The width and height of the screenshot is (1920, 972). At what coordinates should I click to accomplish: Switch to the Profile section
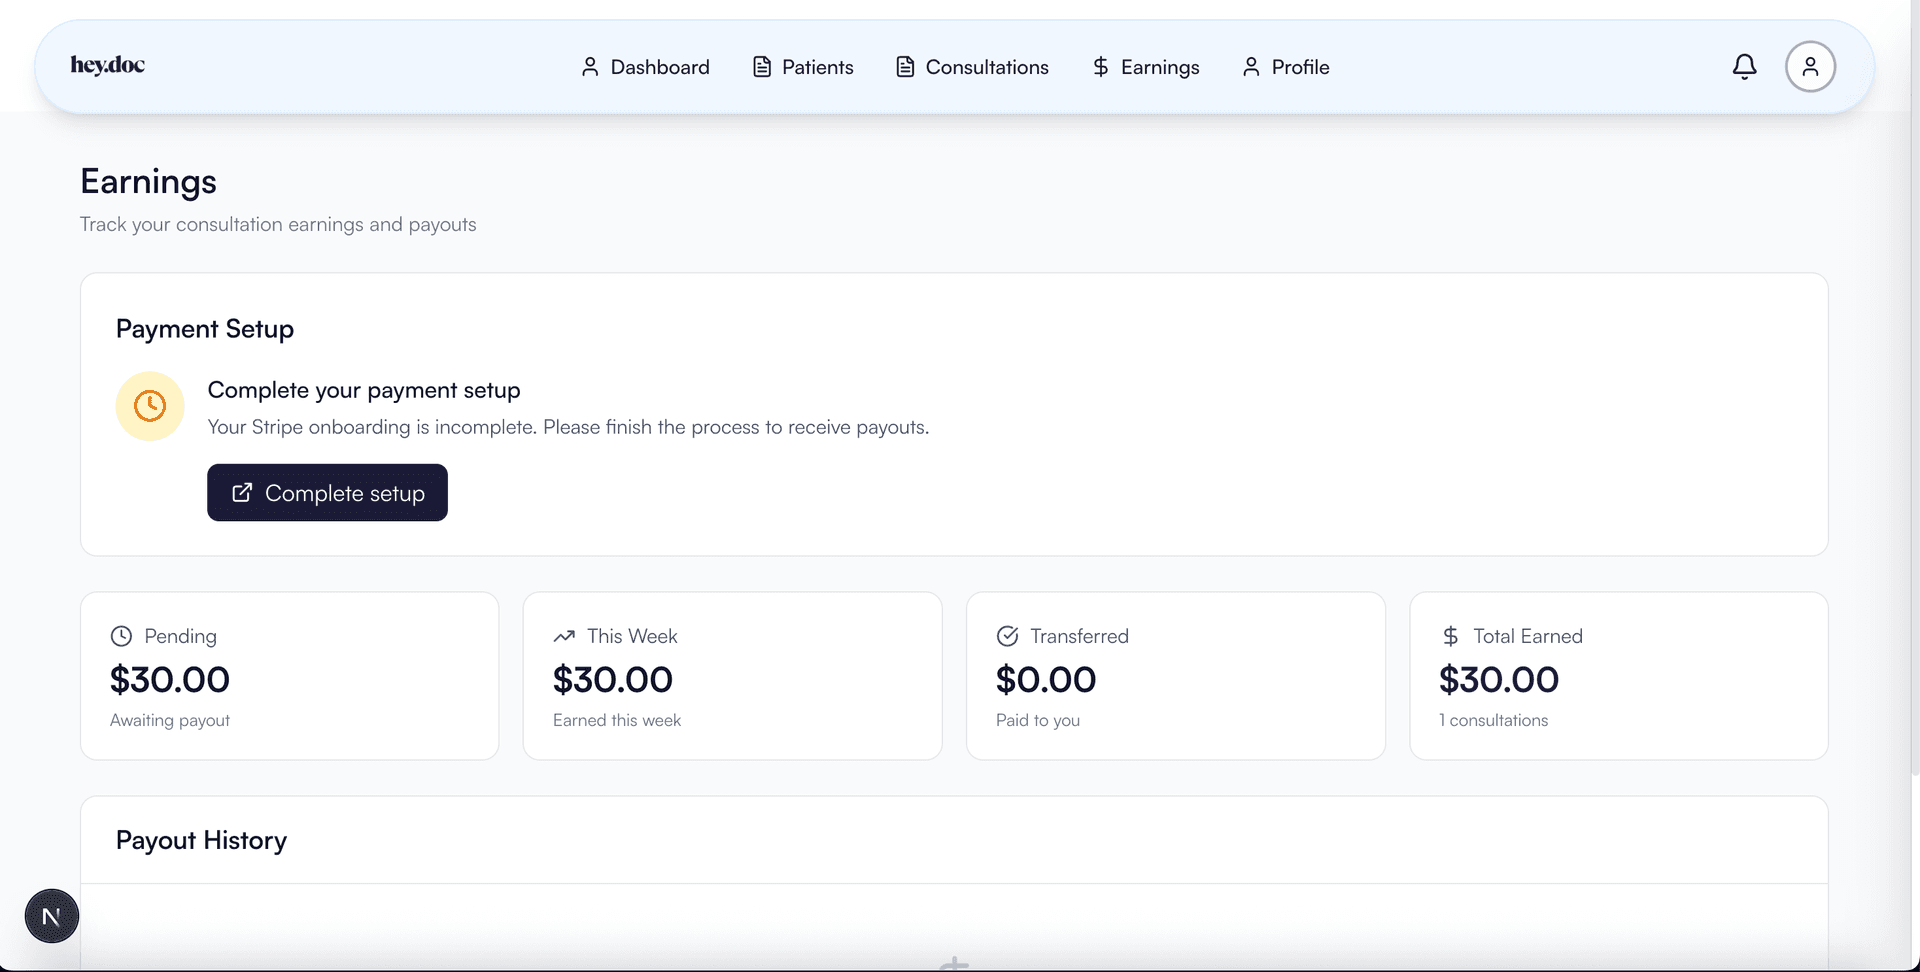pos(1299,66)
